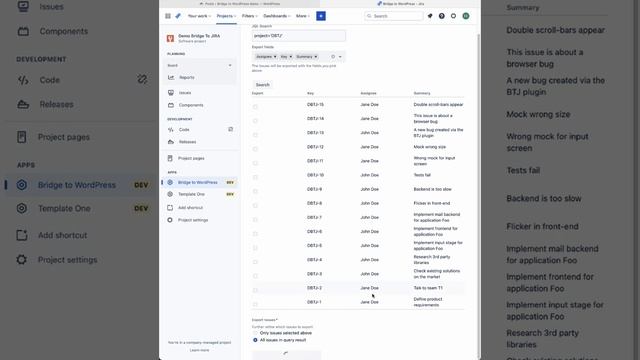Click the Project pages icon

[x=170, y=158]
